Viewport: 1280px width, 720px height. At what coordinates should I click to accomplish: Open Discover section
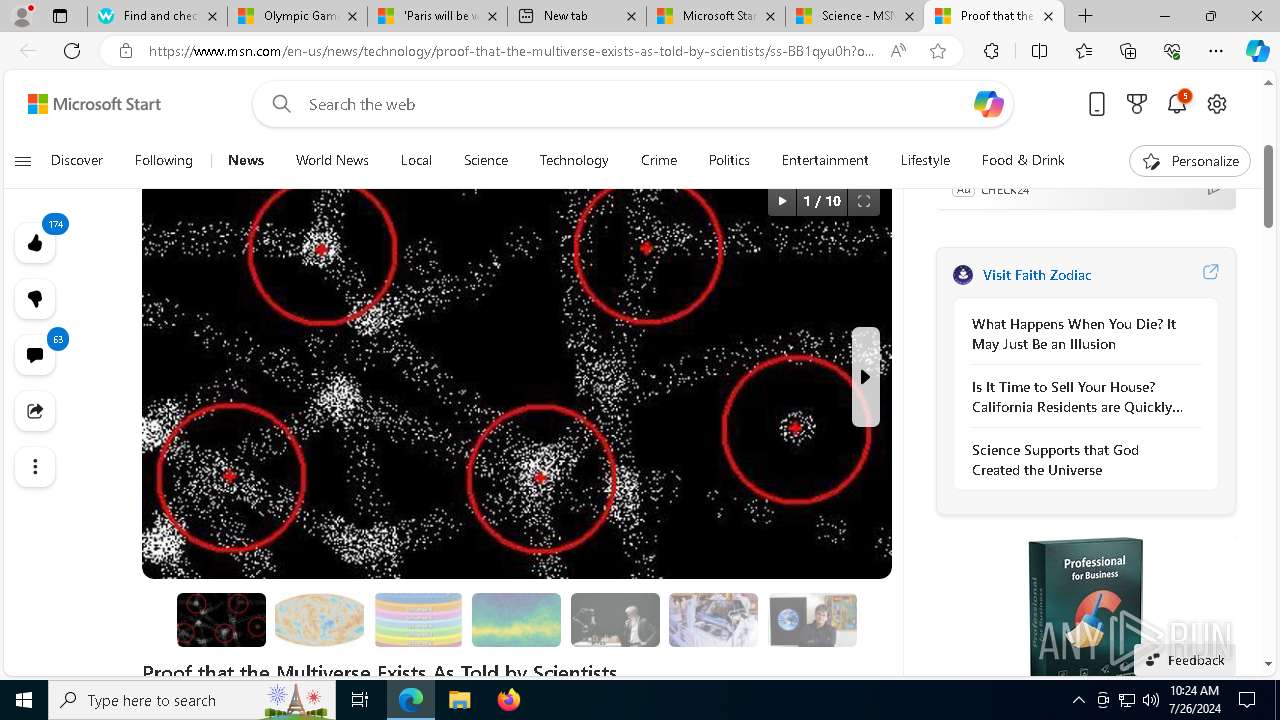[77, 160]
